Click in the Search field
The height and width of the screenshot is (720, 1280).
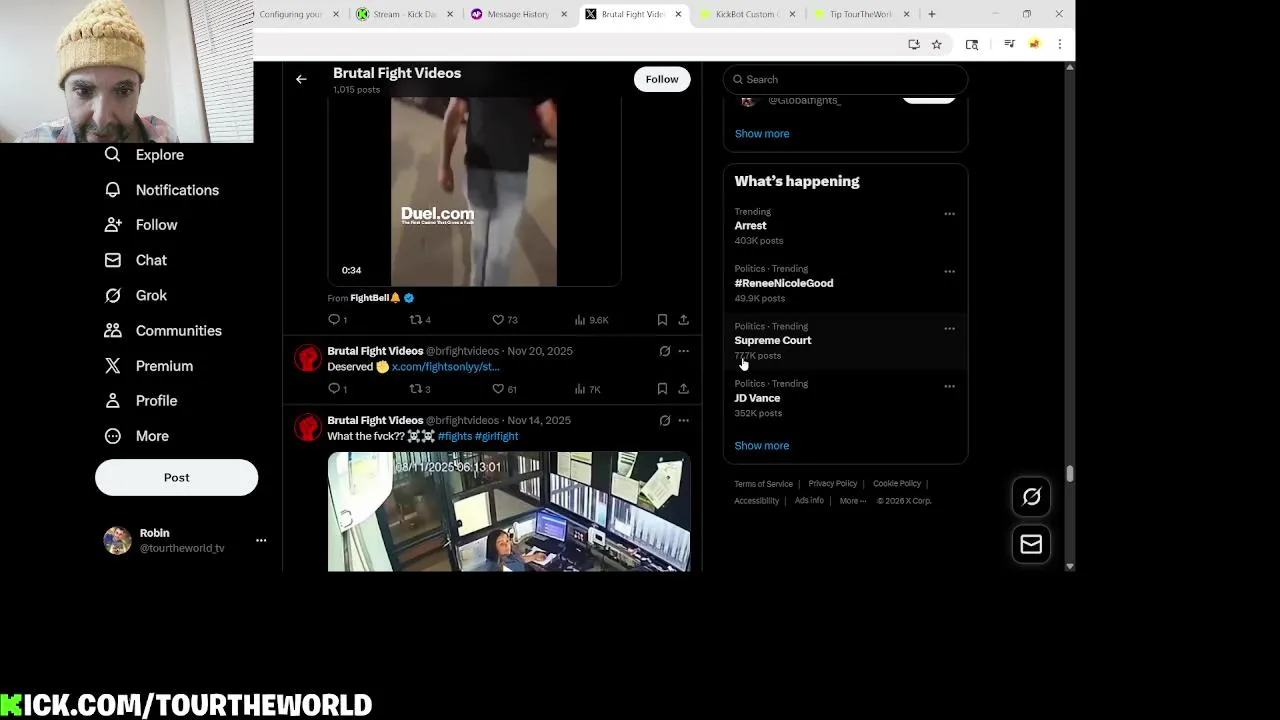coord(845,79)
